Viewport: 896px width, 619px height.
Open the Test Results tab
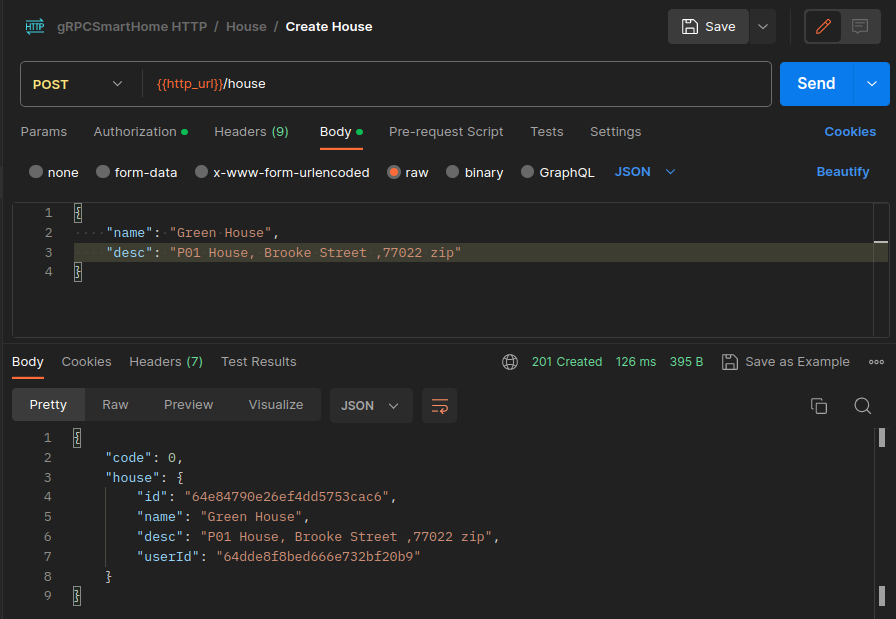pyautogui.click(x=258, y=362)
